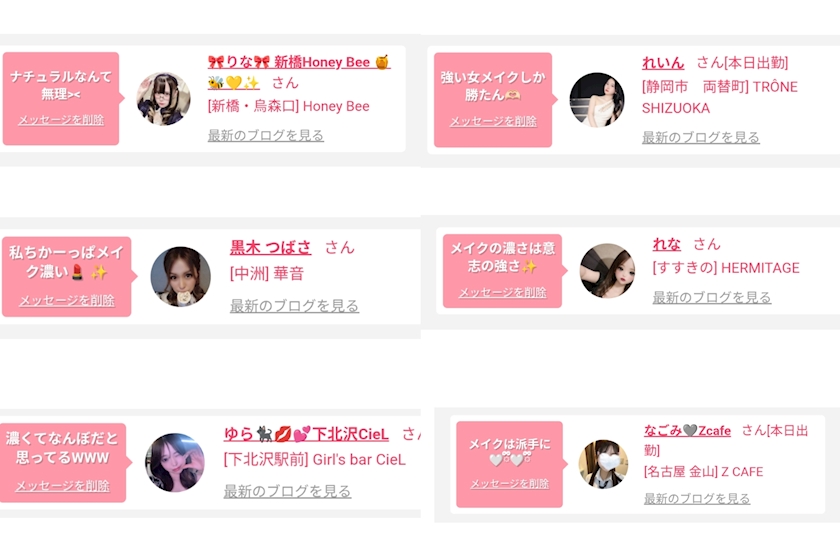The height and width of the screenshot is (560, 840).
Task: Open ゆら's profile photo thumbnail
Action: point(175,462)
